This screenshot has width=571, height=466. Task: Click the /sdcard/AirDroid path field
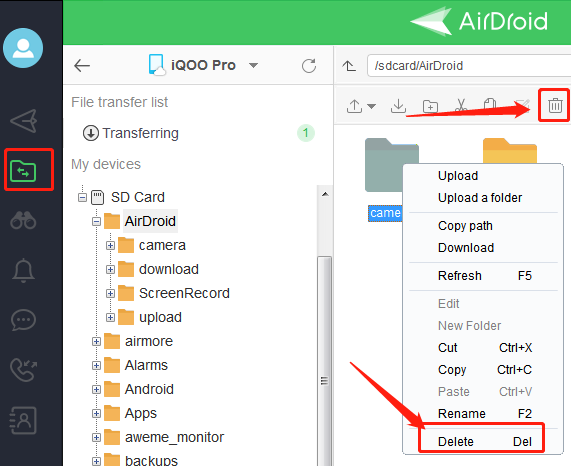(469, 66)
